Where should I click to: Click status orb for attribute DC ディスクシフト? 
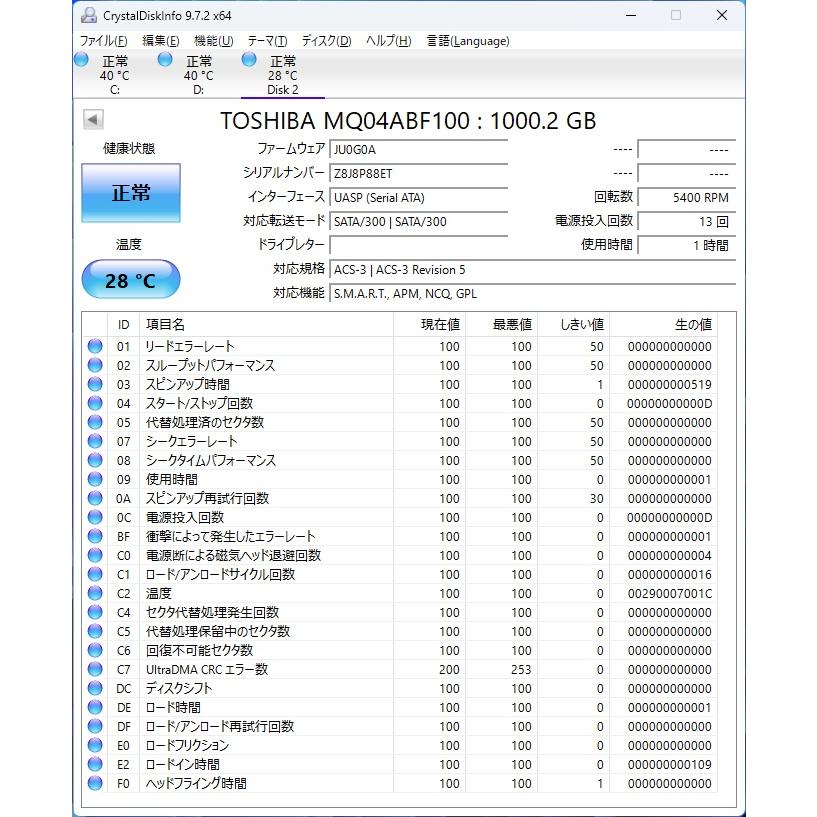(x=95, y=688)
